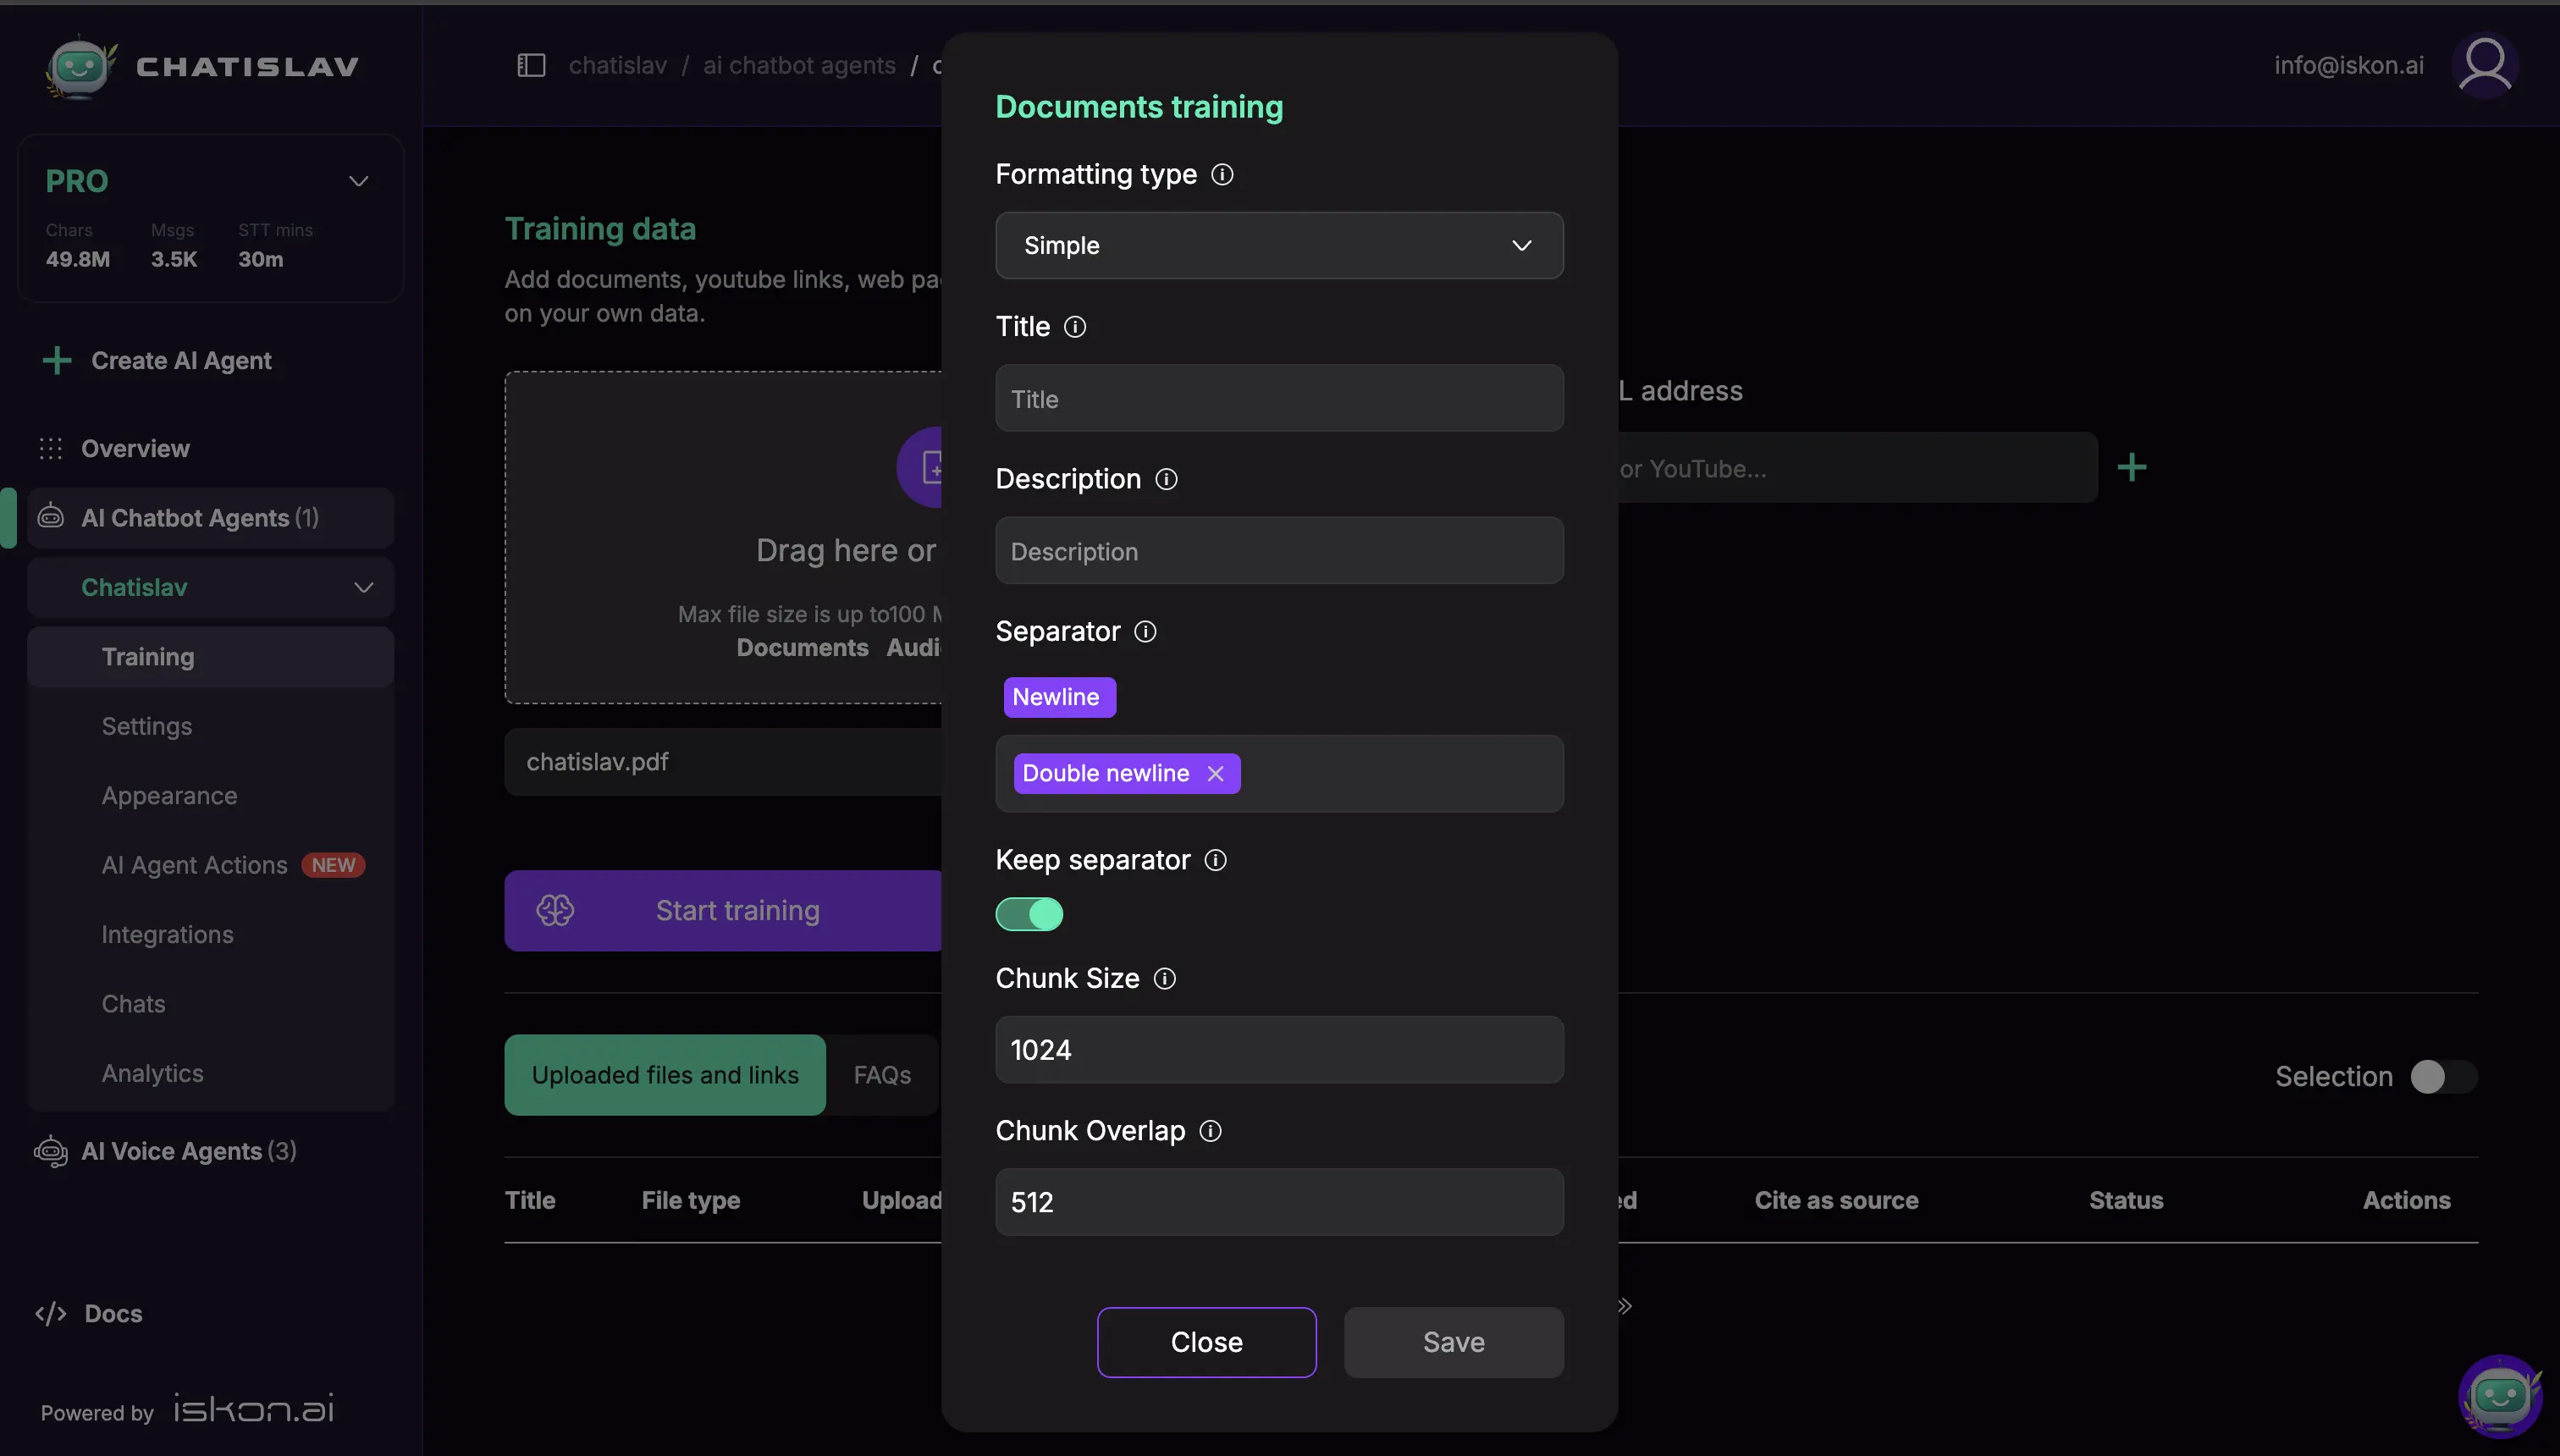This screenshot has height=1456, width=2560.
Task: Open the Formatting type Simple dropdown
Action: pyautogui.click(x=1279, y=245)
